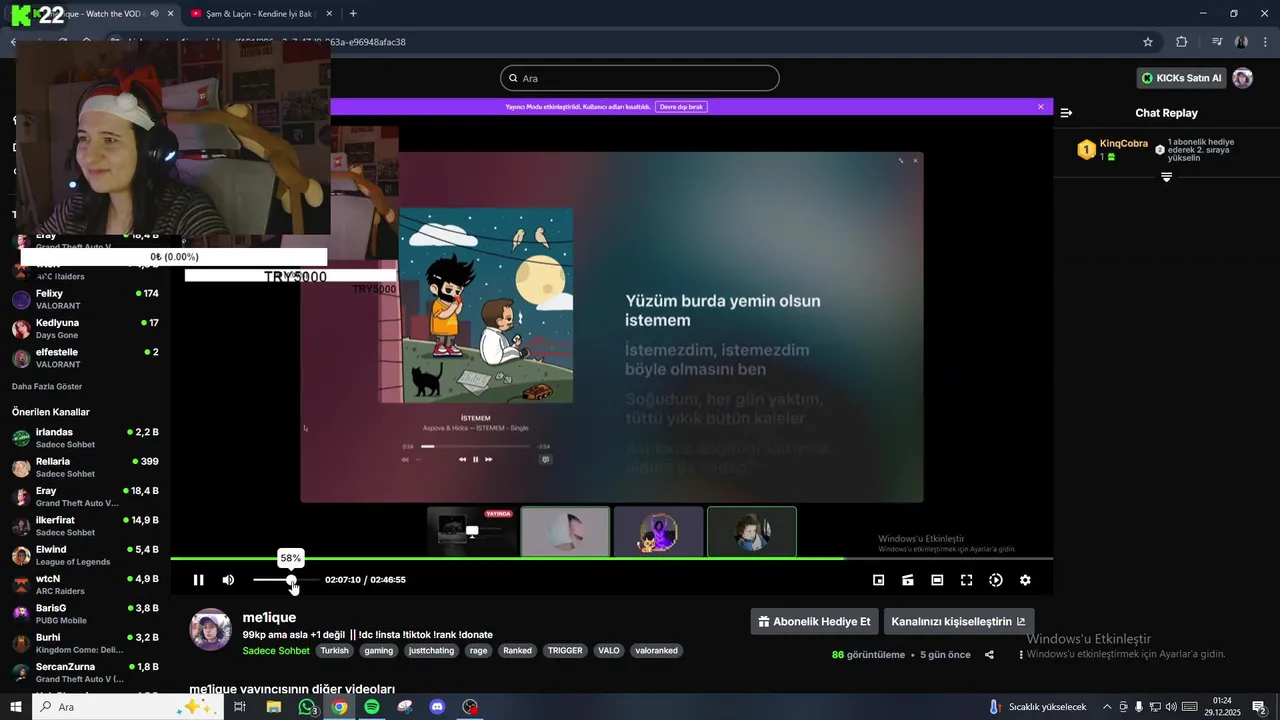Image resolution: width=1280 pixels, height=720 pixels.
Task: Mute the Kick VOD browser tab audio
Action: 154,14
